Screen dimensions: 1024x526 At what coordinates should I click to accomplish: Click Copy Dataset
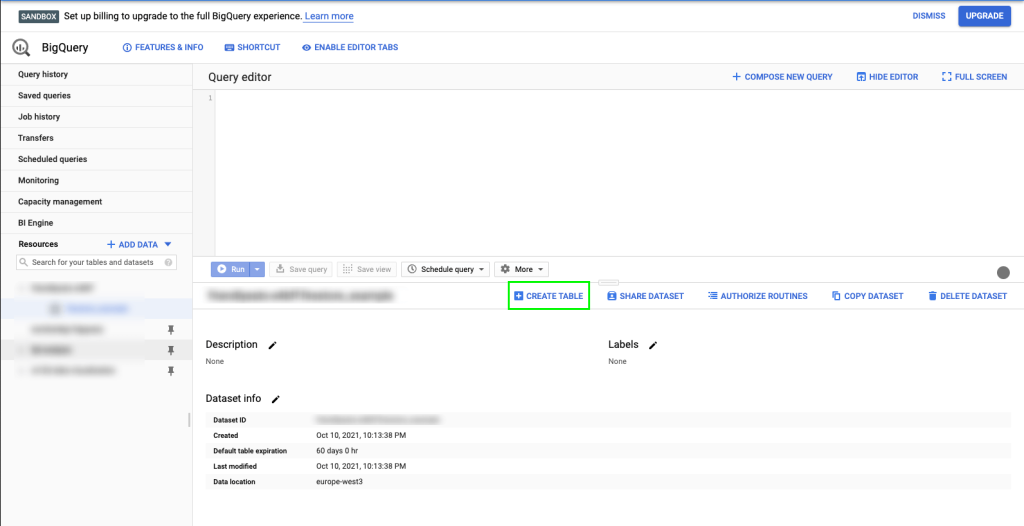867,296
